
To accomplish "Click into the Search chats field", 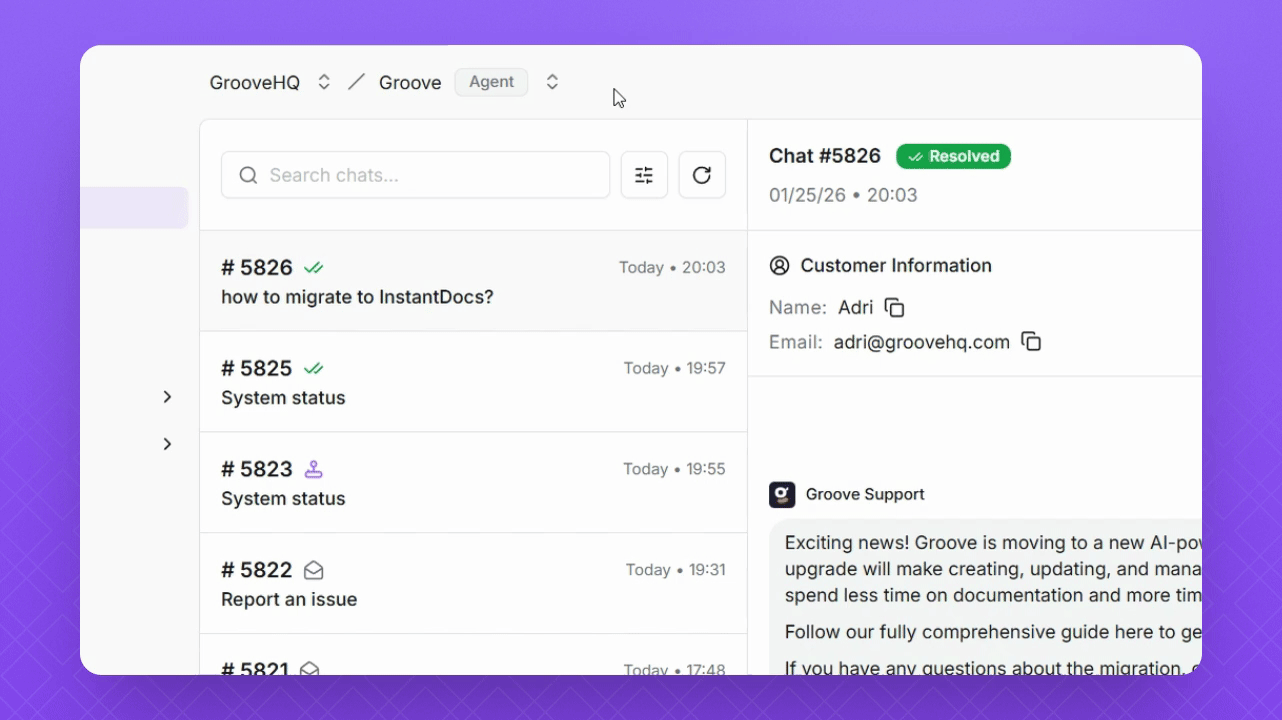I will point(416,175).
